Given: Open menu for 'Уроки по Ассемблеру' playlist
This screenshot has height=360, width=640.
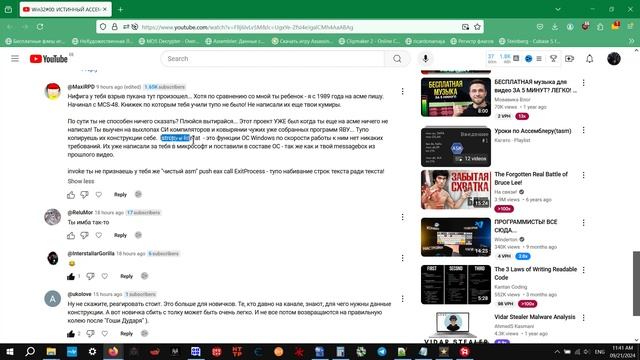Looking at the screenshot, I should 584,130.
